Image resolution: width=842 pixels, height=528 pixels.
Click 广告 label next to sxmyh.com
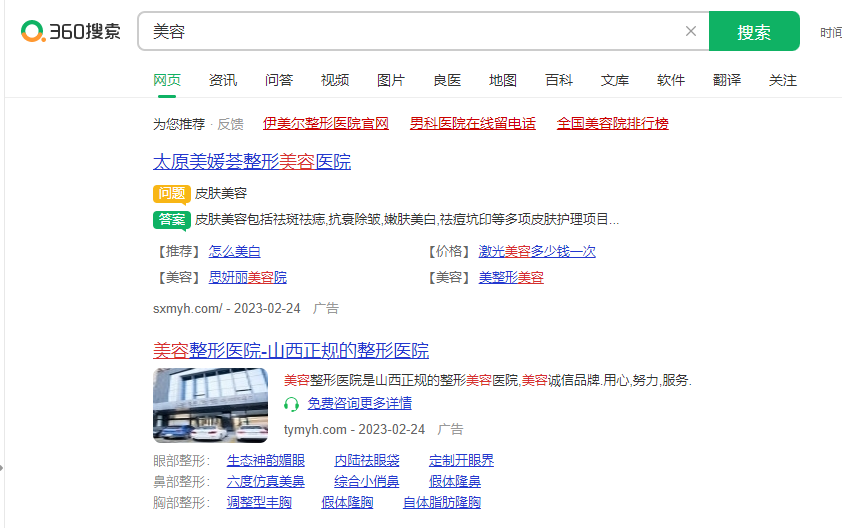(x=326, y=308)
